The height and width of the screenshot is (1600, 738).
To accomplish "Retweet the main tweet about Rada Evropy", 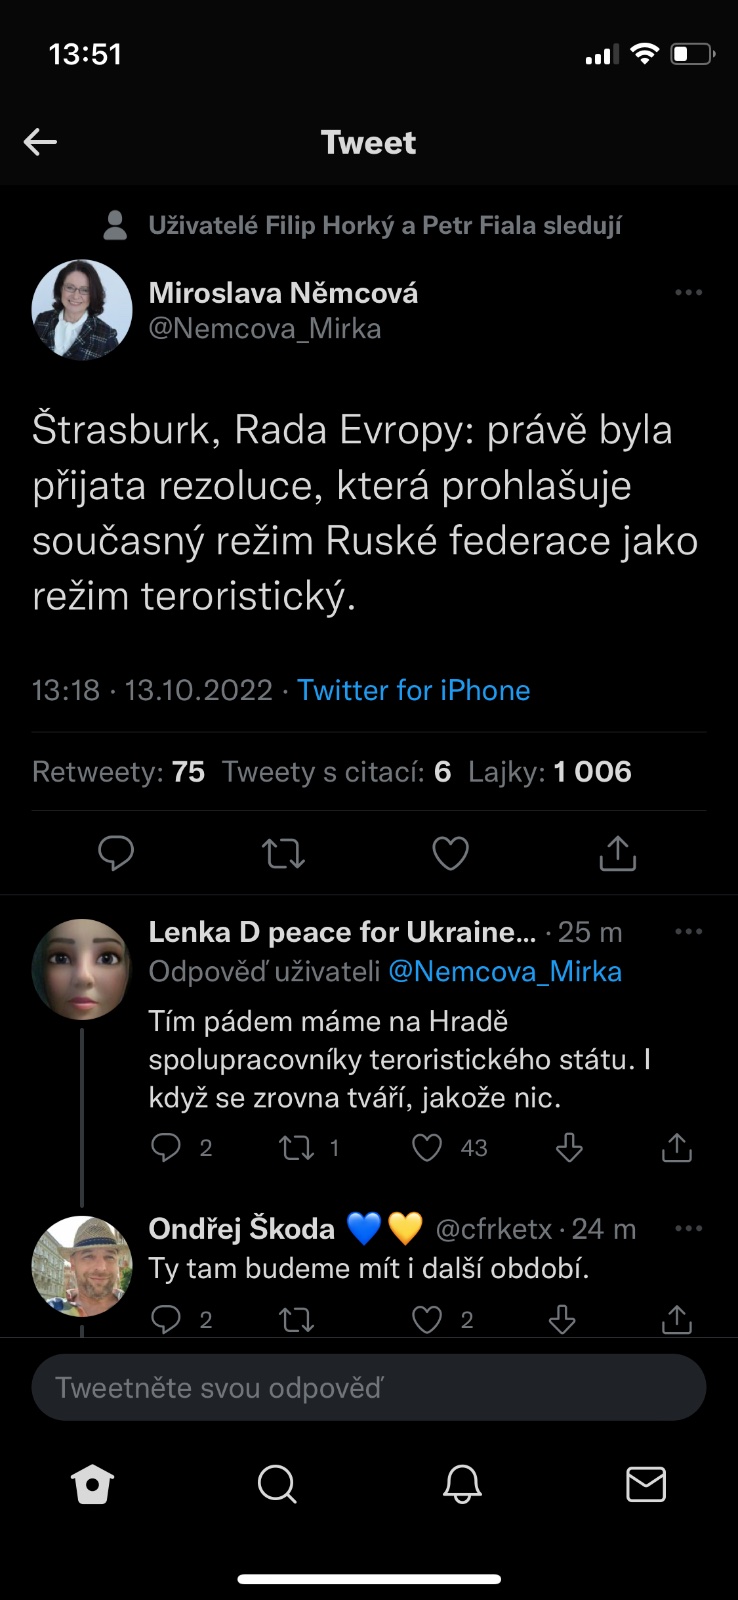I will [x=283, y=854].
